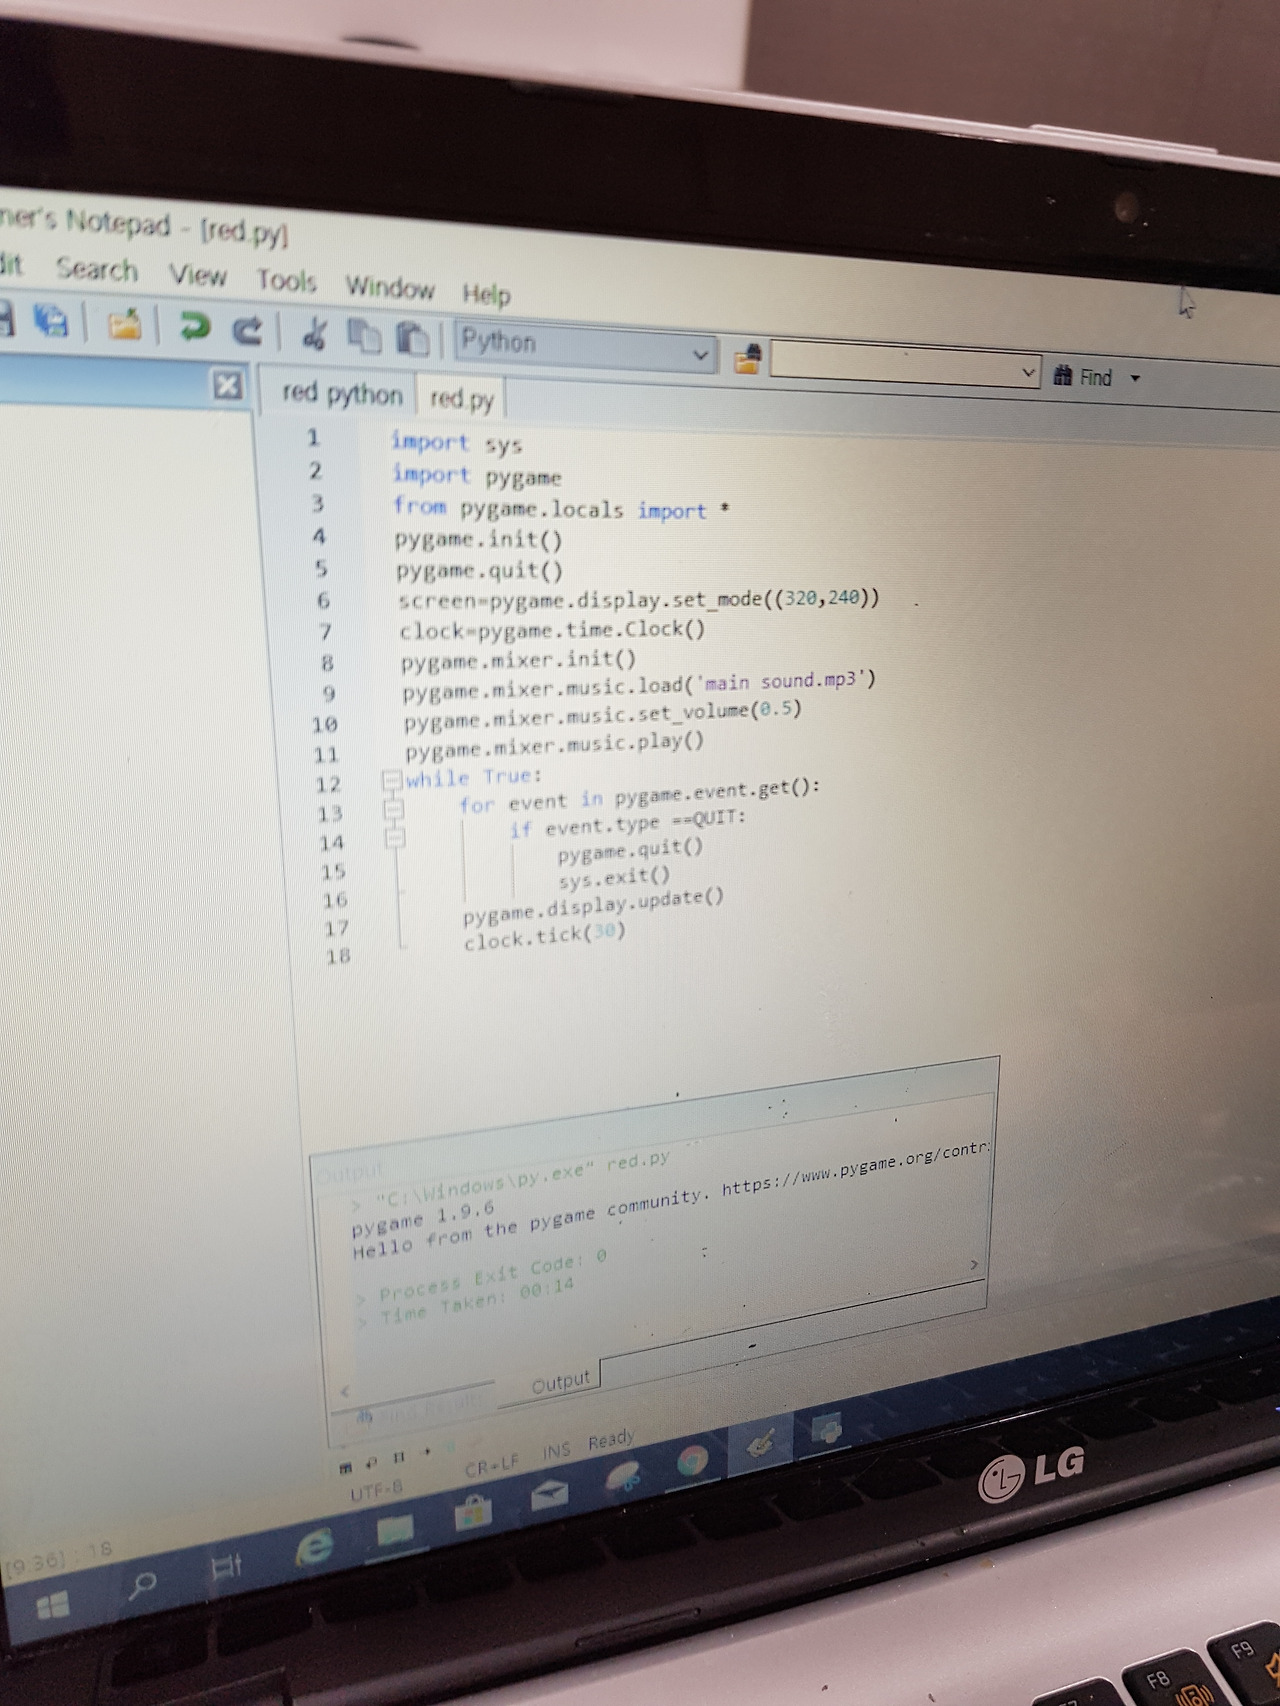Click the 'clock=pygame.time.Clock()' line
Image resolution: width=1280 pixels, height=1706 pixels.
click(553, 630)
